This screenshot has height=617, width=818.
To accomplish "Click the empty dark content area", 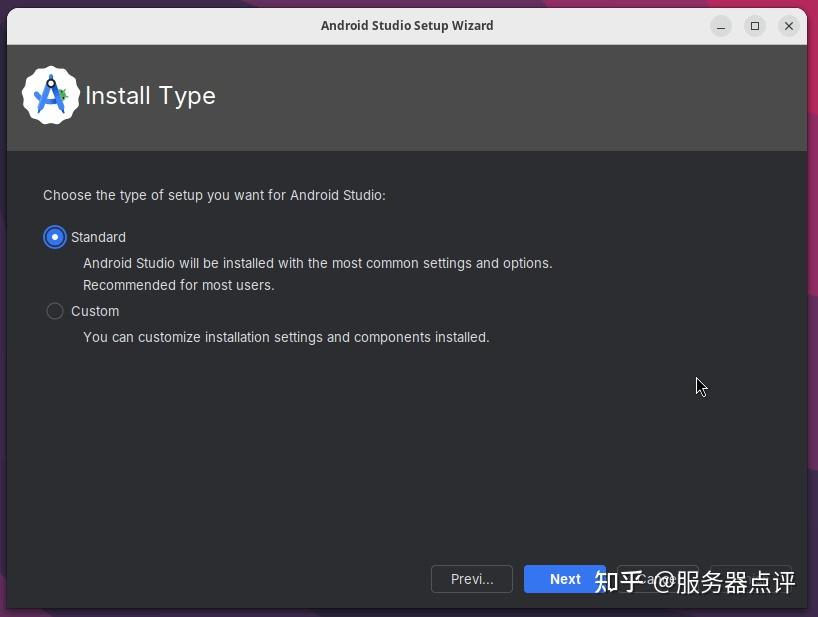I will (400, 450).
